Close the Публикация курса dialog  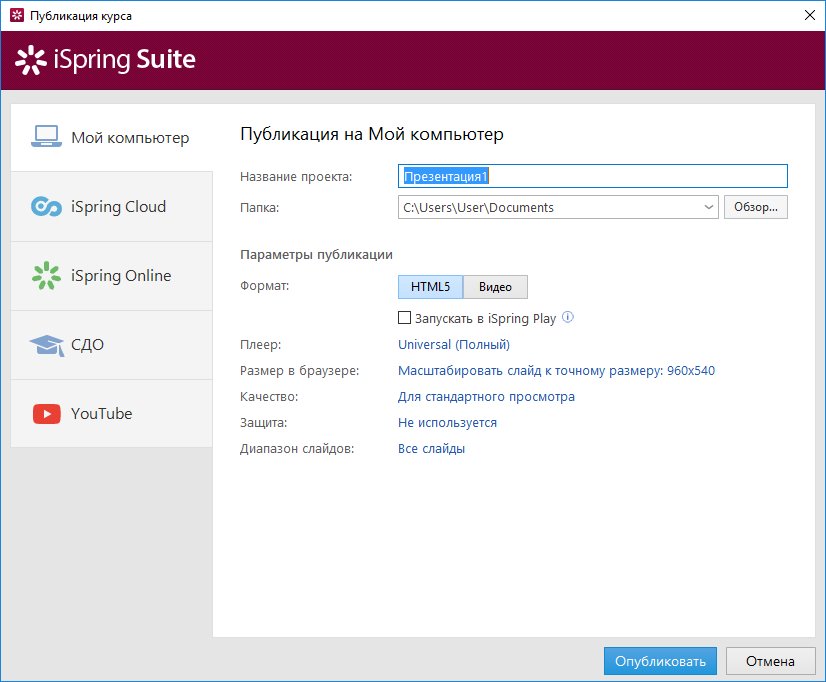click(810, 15)
